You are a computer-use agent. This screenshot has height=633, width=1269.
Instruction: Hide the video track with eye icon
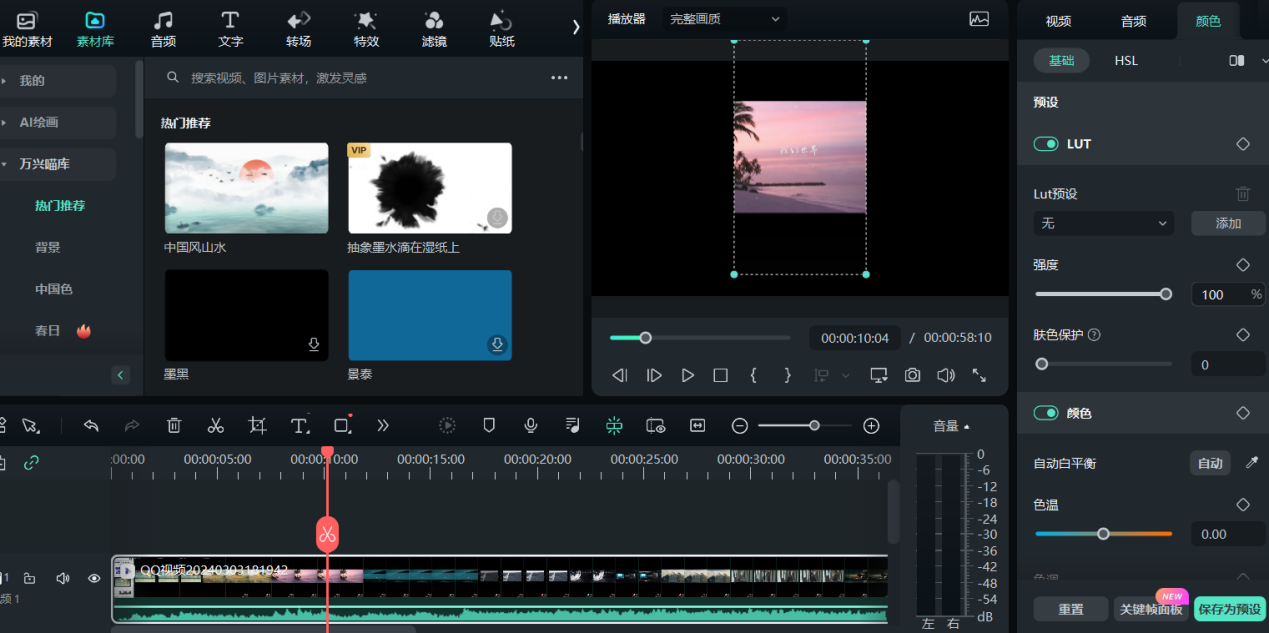coord(94,578)
